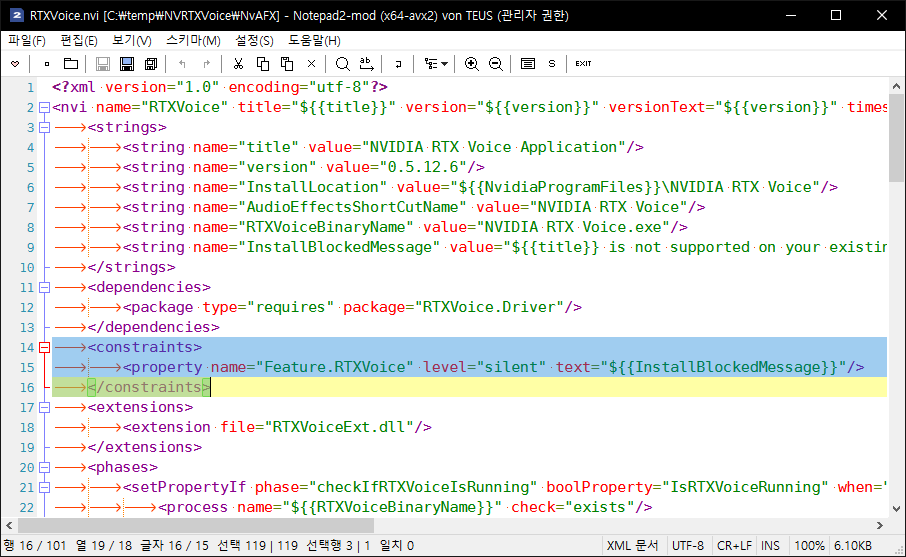Screen dimensions: 906x557
Task: Collapse the nvi element fold on line 2
Action: coord(44,107)
